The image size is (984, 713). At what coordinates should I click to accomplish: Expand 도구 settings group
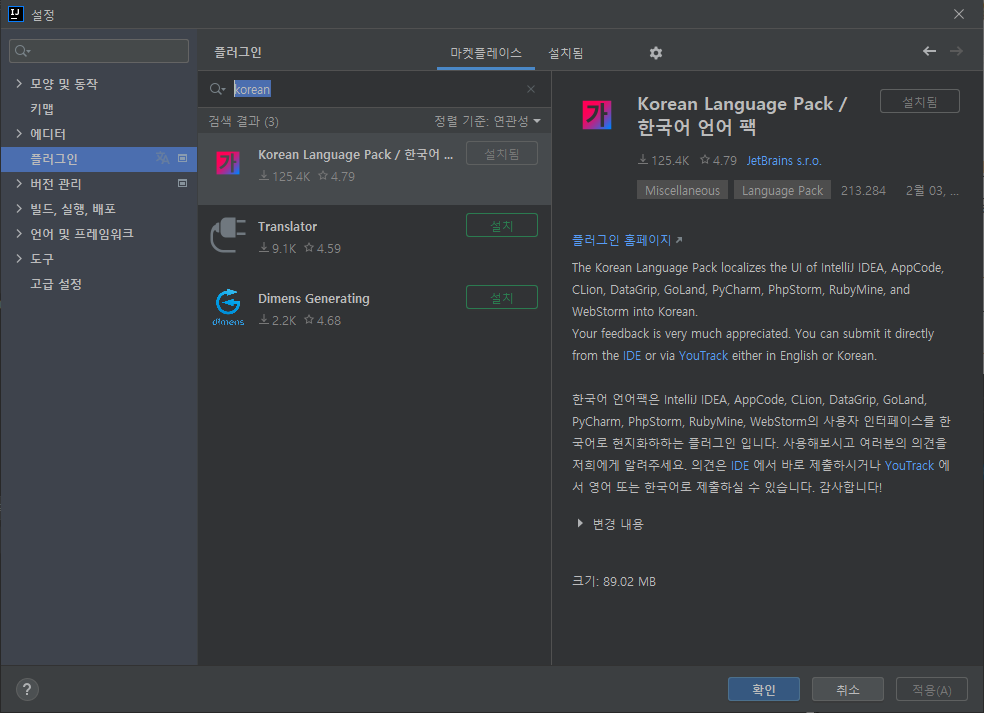point(19,259)
